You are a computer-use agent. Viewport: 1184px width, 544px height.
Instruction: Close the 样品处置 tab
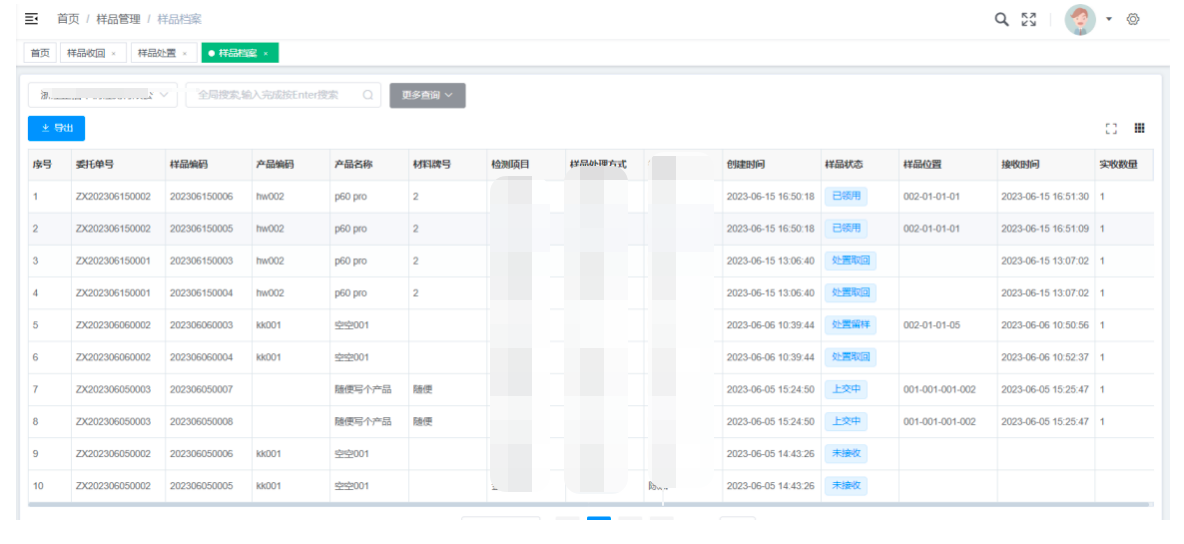coord(184,53)
